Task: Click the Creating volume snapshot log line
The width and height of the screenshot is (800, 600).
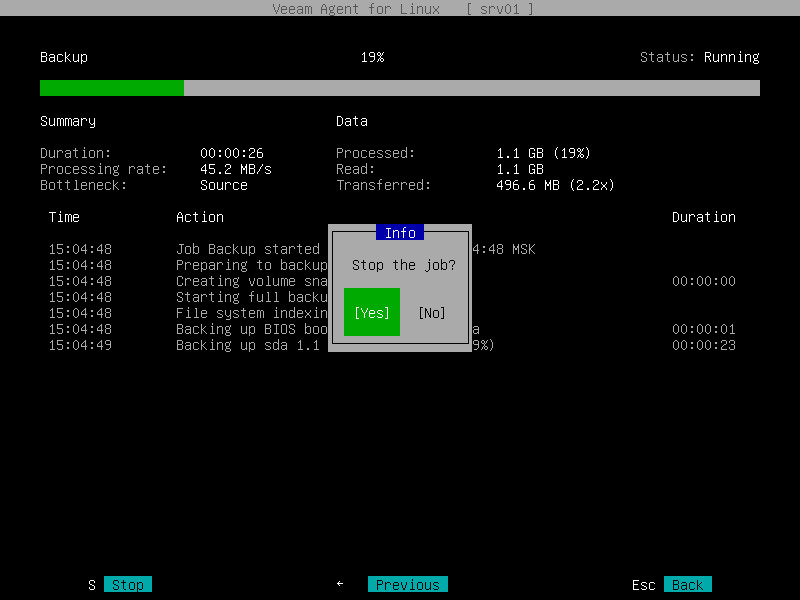Action: (245, 281)
